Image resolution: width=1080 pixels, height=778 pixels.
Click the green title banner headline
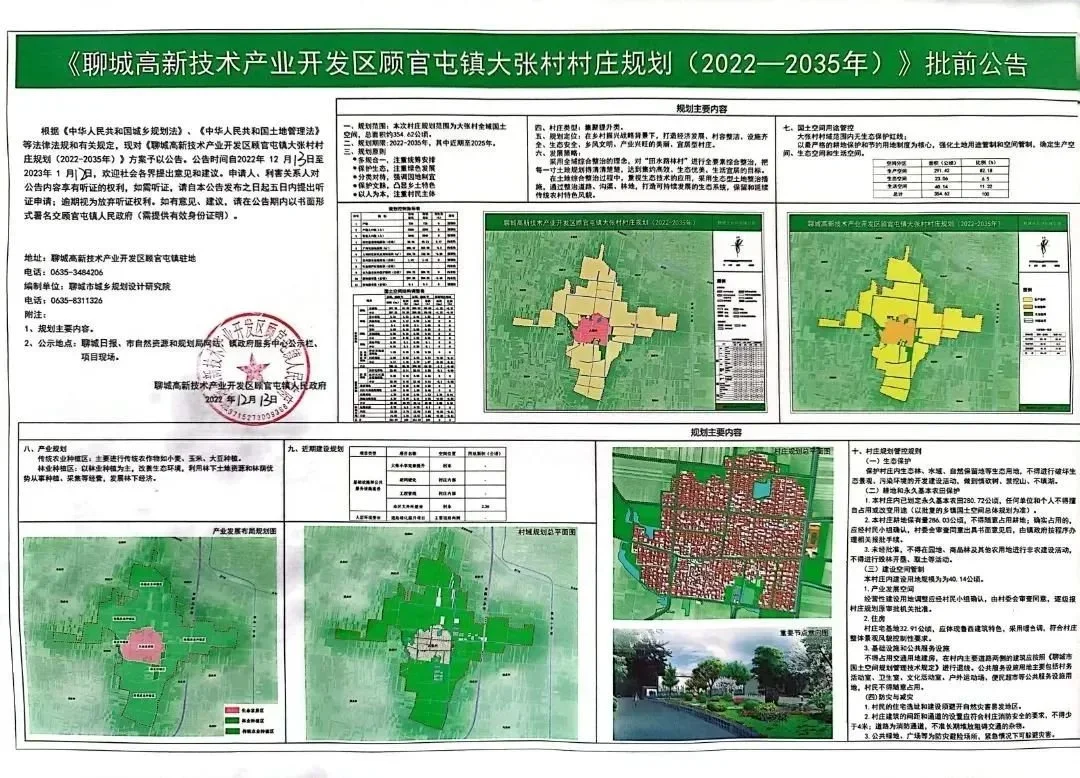(540, 63)
